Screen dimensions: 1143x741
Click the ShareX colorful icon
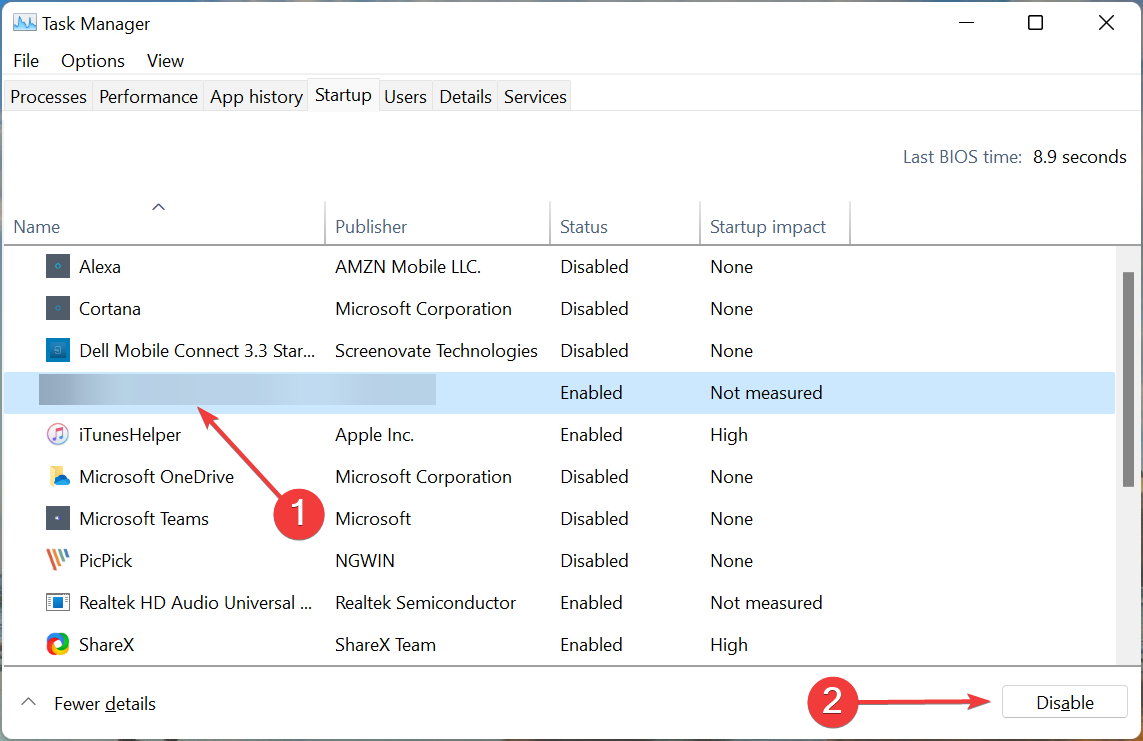click(x=58, y=645)
